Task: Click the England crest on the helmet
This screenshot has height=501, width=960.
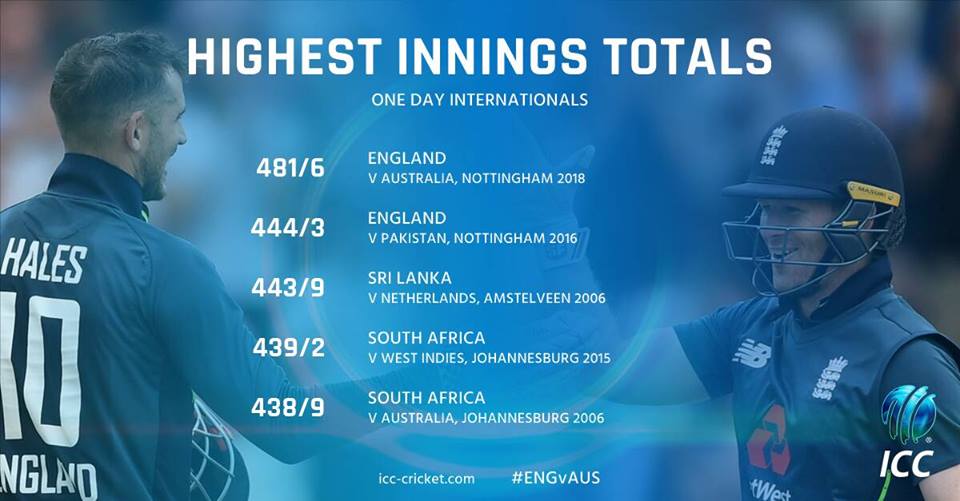Action: click(774, 145)
